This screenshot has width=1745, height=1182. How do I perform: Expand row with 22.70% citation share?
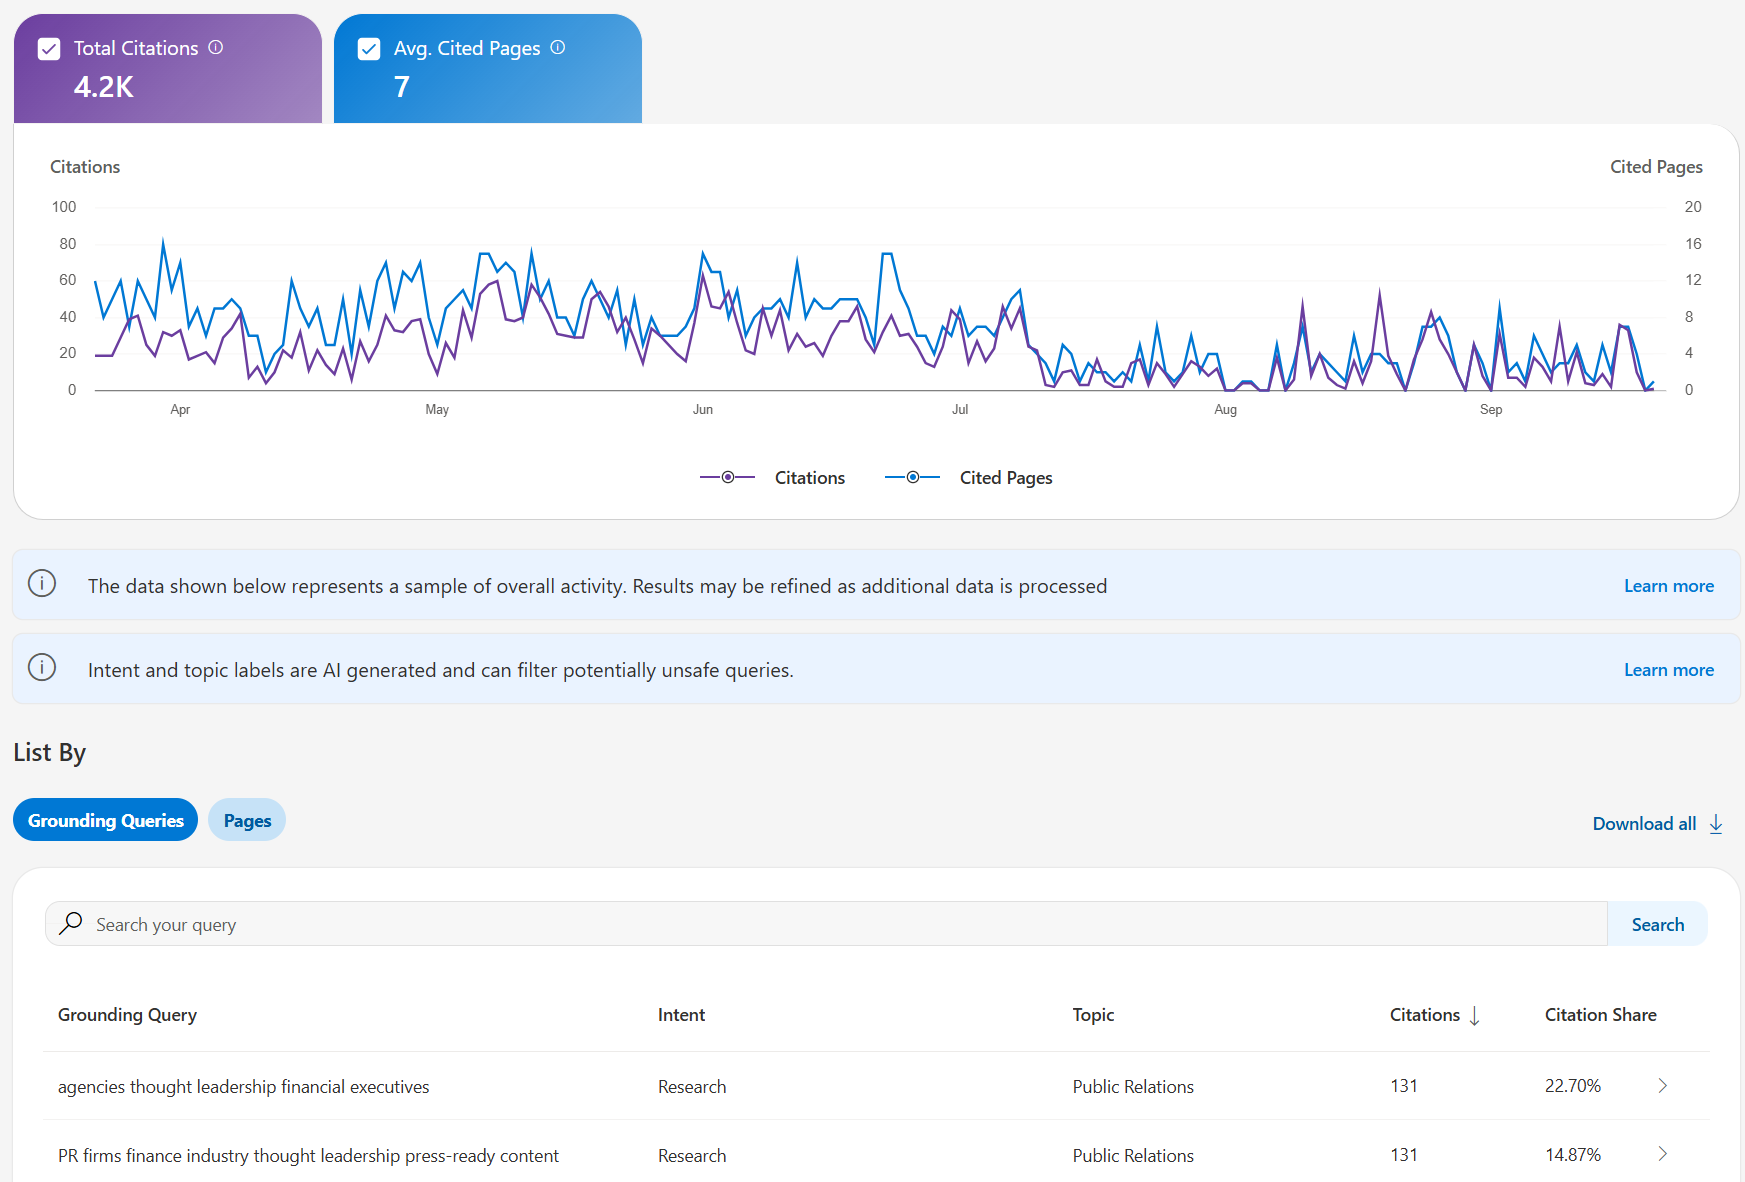[1663, 1086]
